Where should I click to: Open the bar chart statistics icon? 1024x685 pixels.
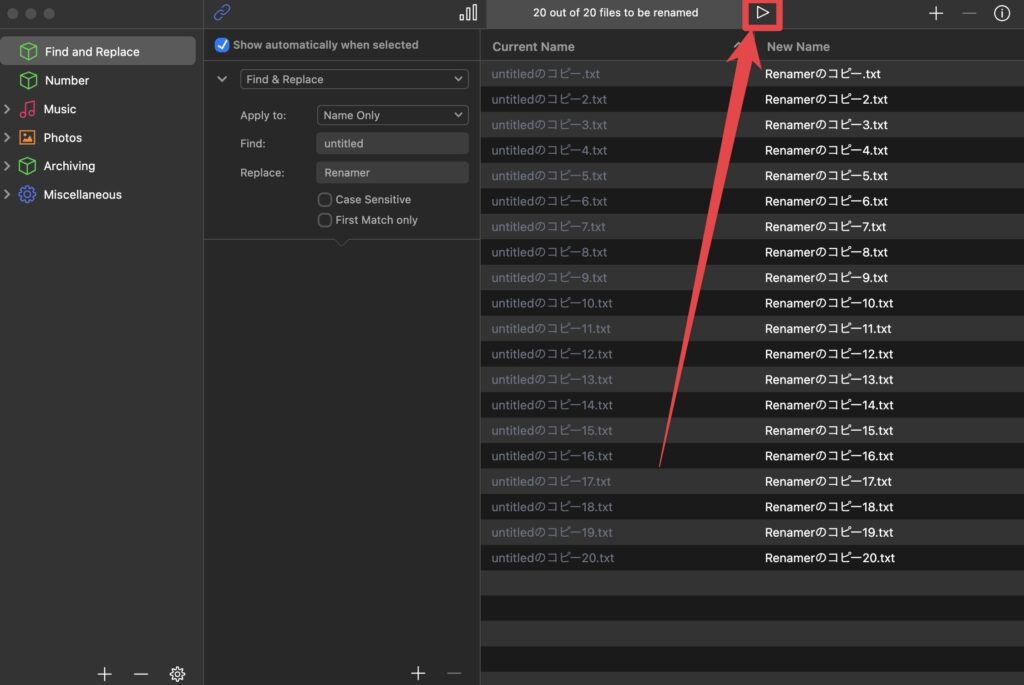(468, 13)
